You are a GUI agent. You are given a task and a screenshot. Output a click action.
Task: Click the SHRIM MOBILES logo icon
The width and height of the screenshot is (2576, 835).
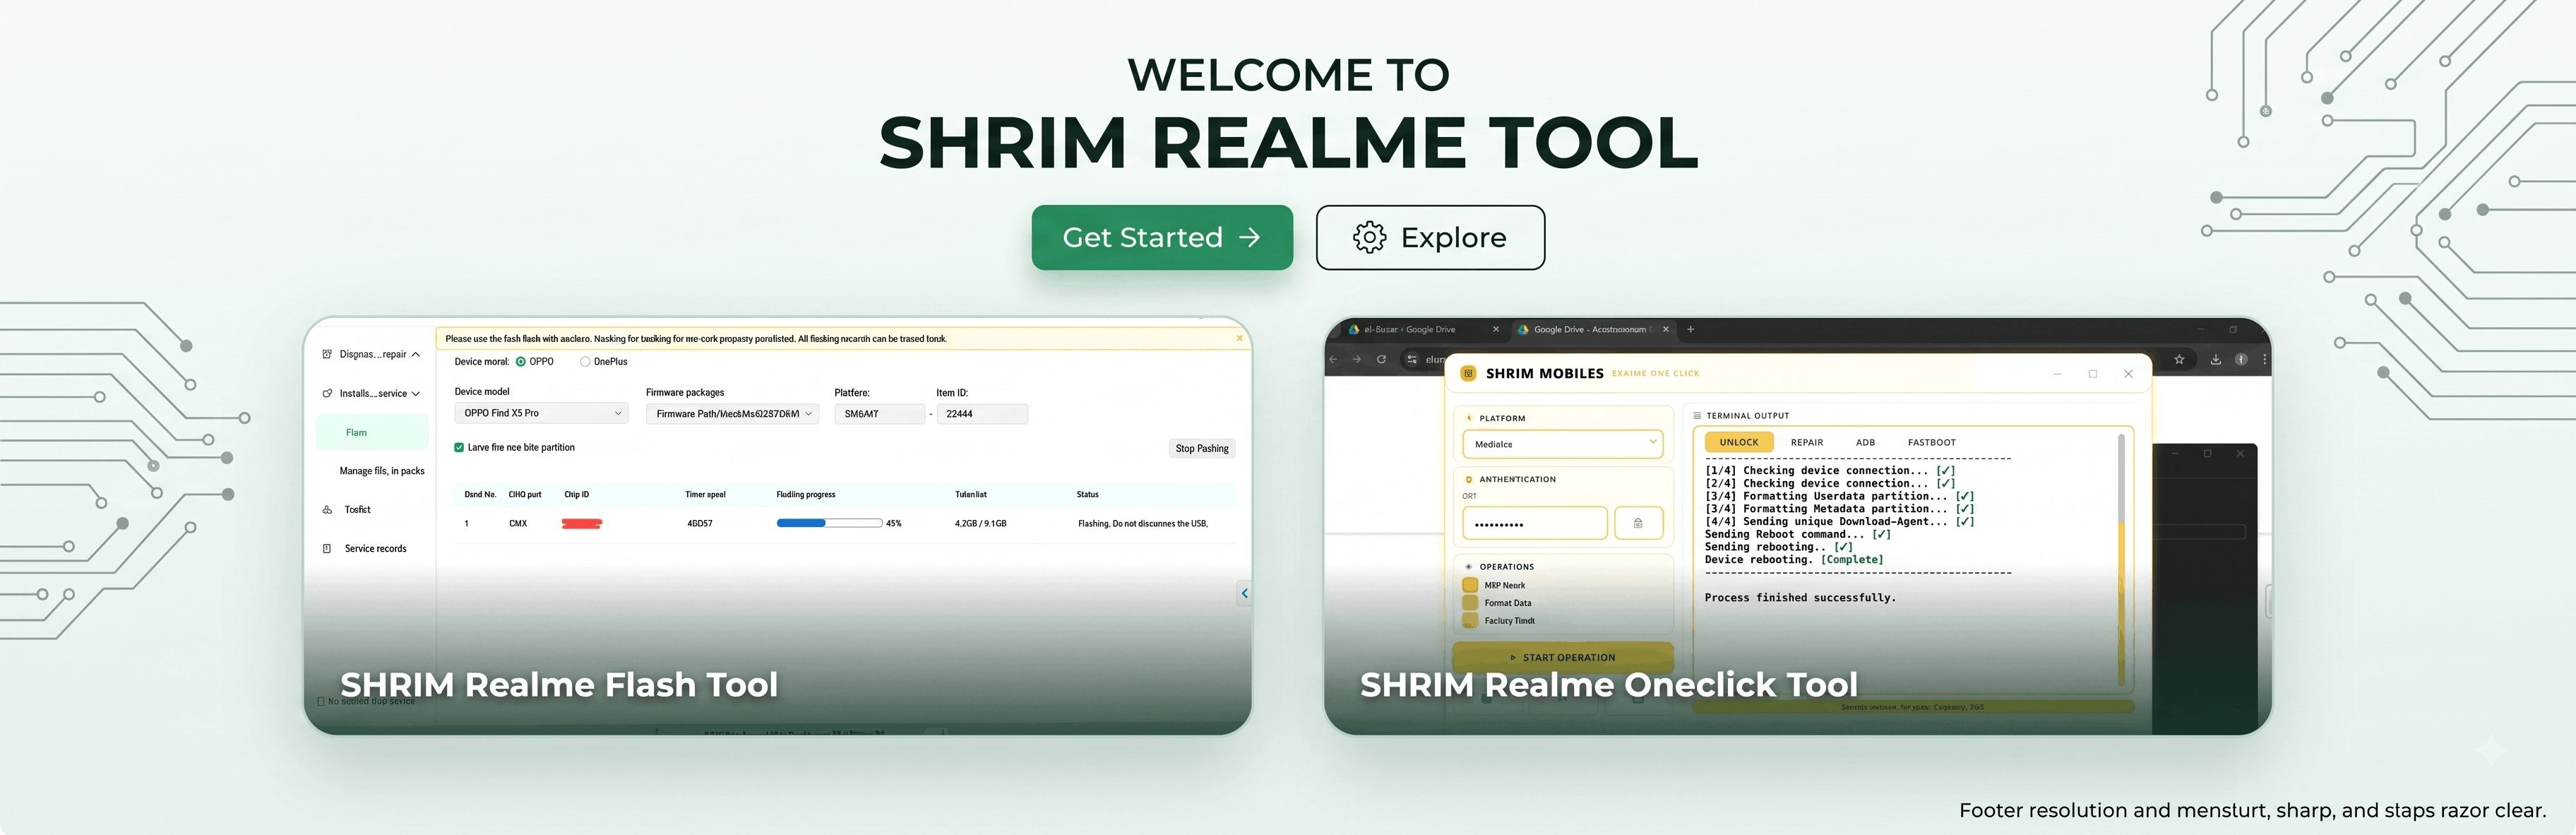click(x=1468, y=373)
